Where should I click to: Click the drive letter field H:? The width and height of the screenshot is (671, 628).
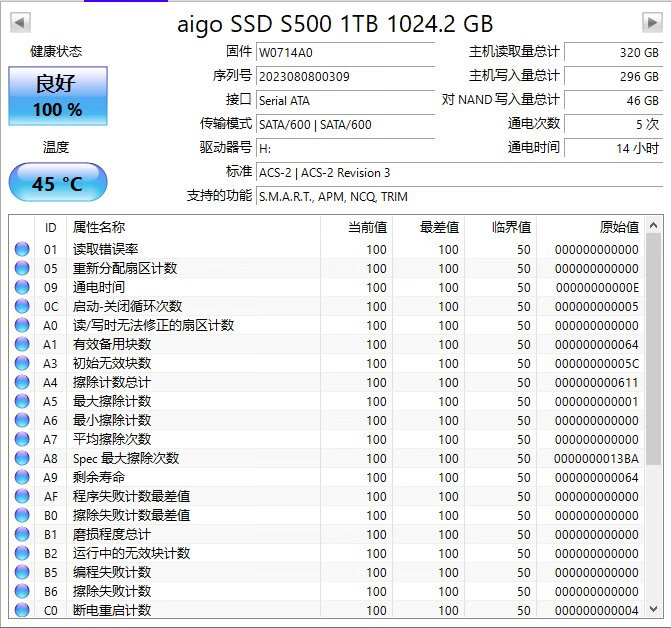tap(345, 148)
